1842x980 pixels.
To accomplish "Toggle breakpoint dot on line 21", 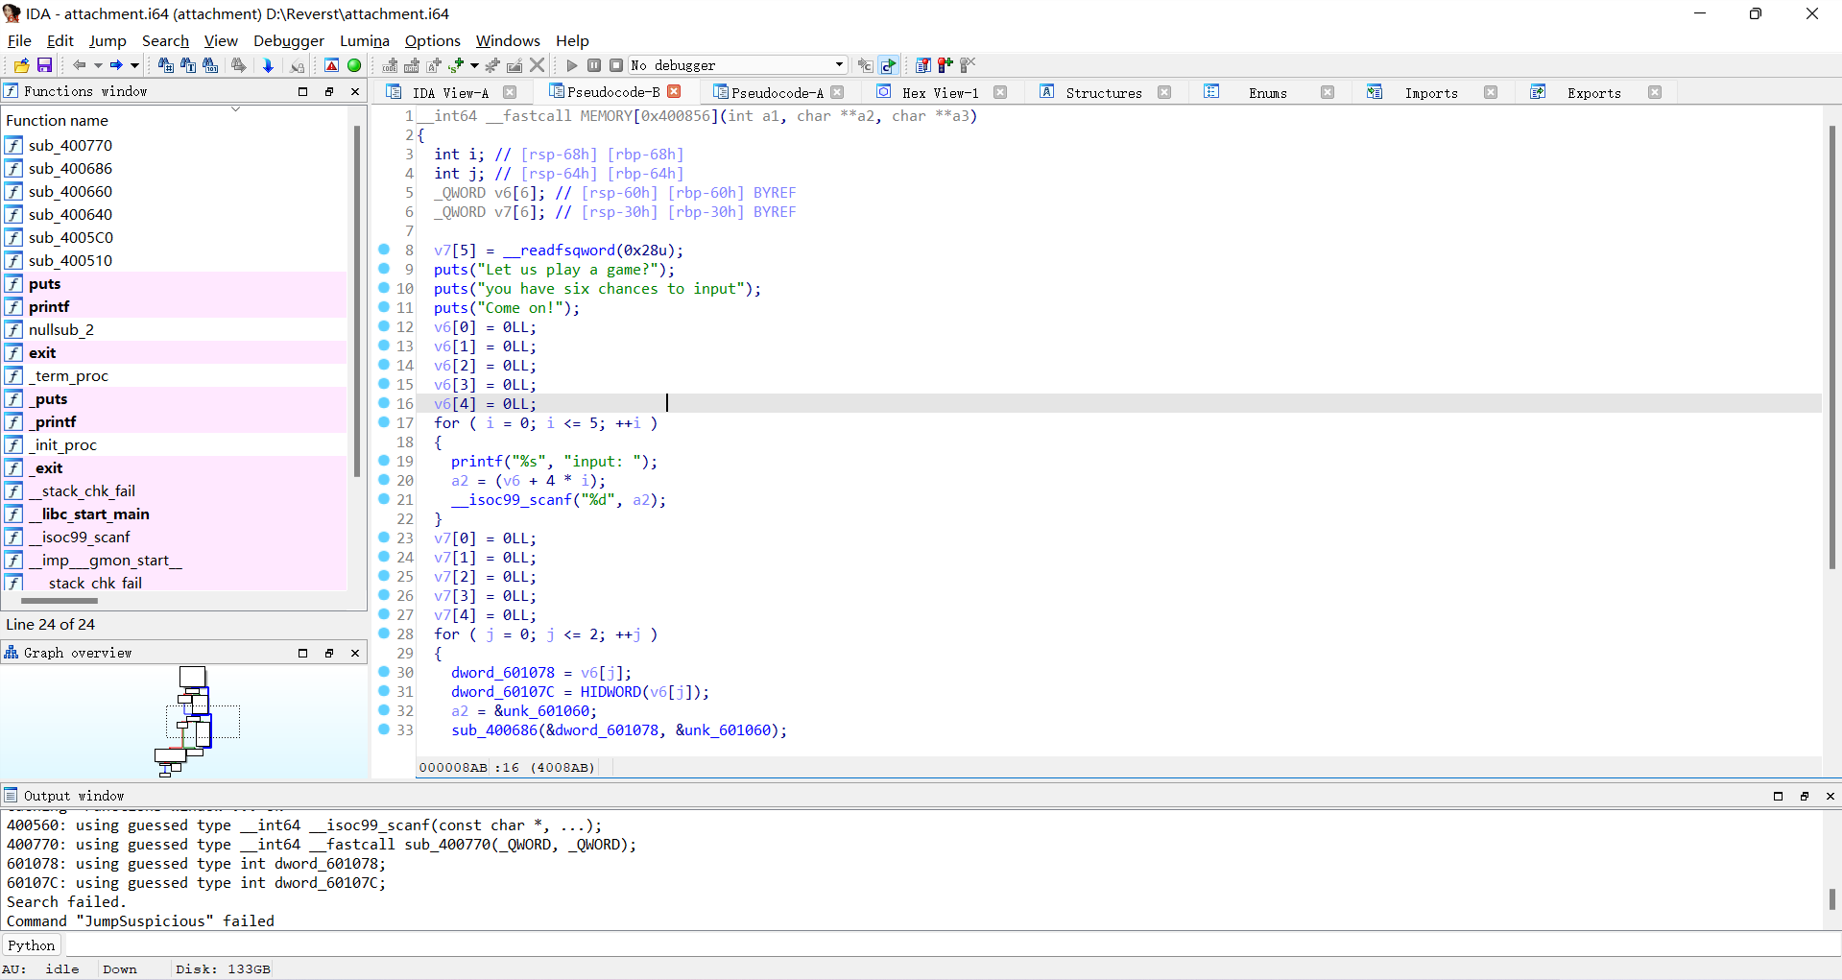I will (x=384, y=499).
